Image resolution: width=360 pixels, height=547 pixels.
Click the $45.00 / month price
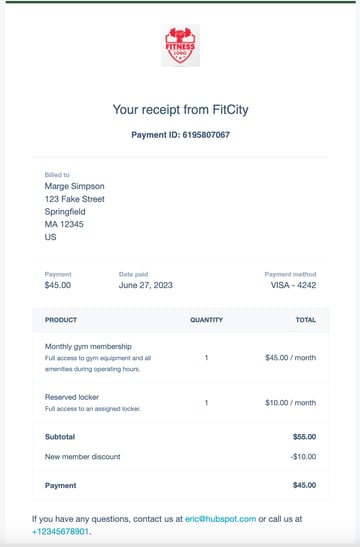[290, 358]
